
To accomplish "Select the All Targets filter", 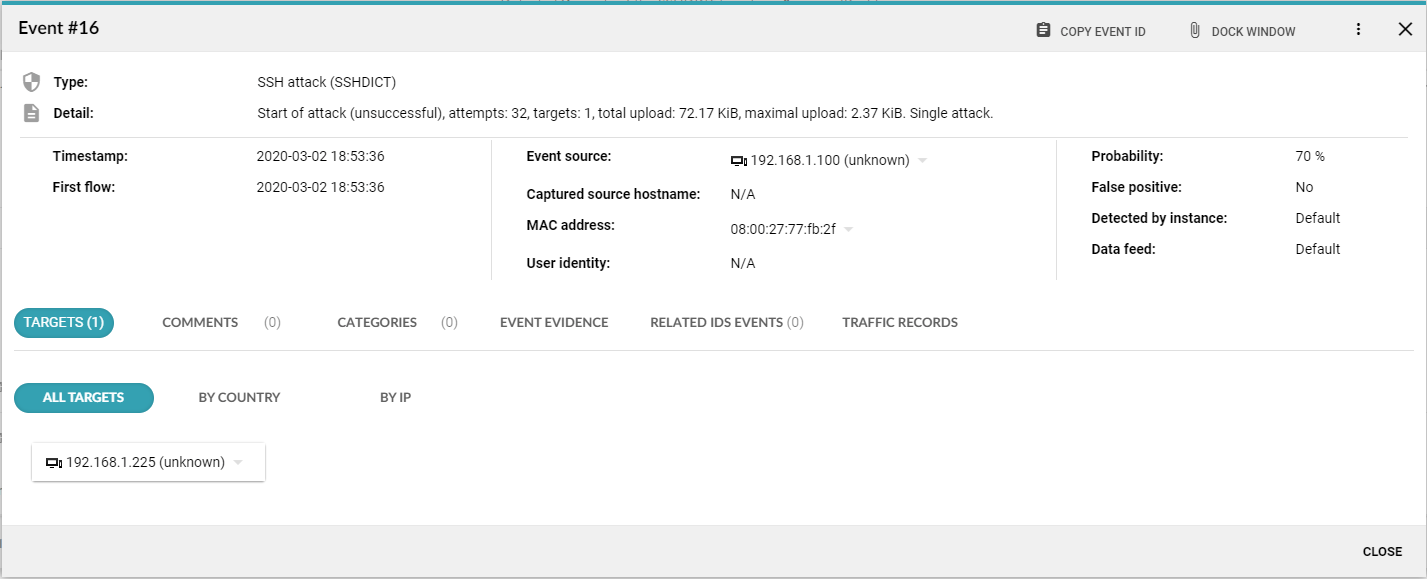I will click(x=83, y=398).
